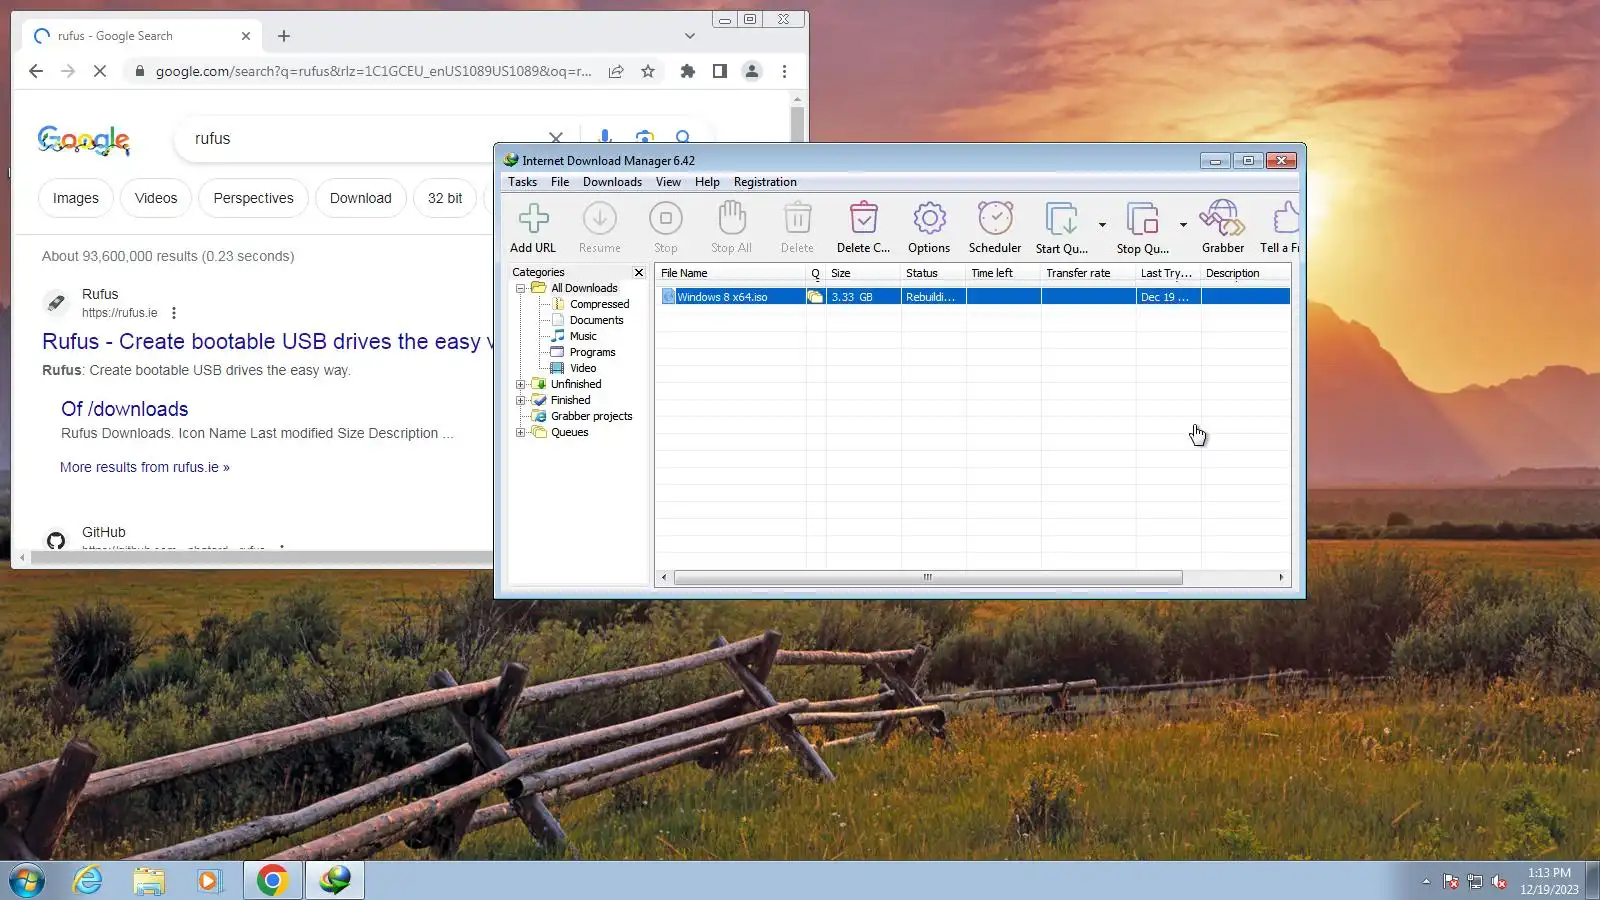The width and height of the screenshot is (1600, 900).
Task: Open IDM Options gear icon
Action: [x=929, y=219]
